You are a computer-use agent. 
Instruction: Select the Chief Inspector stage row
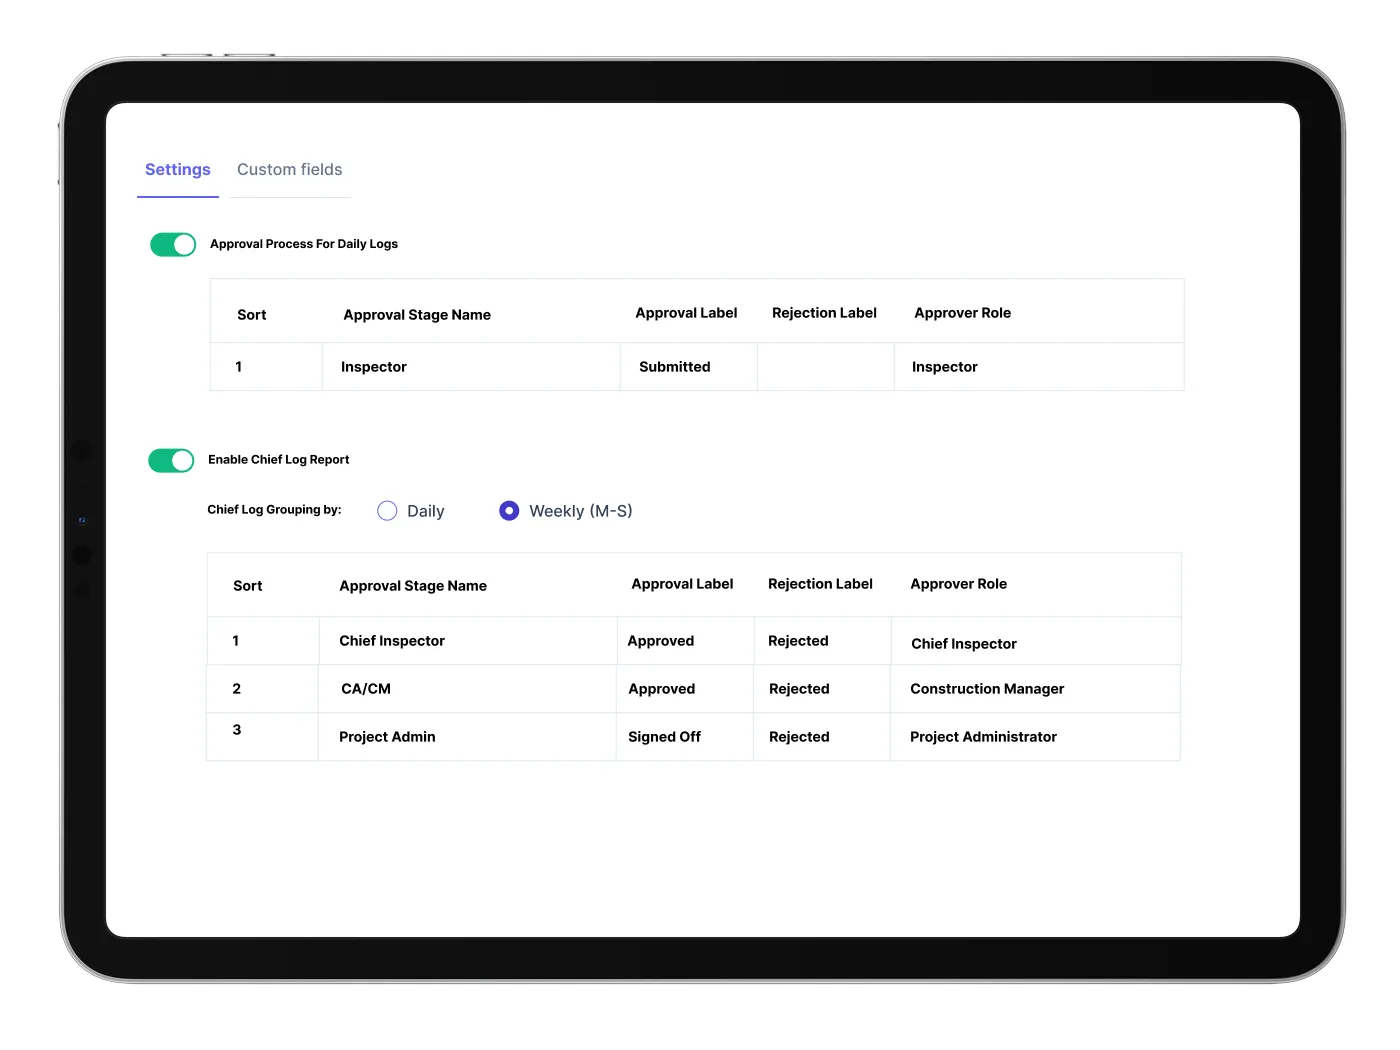(391, 640)
